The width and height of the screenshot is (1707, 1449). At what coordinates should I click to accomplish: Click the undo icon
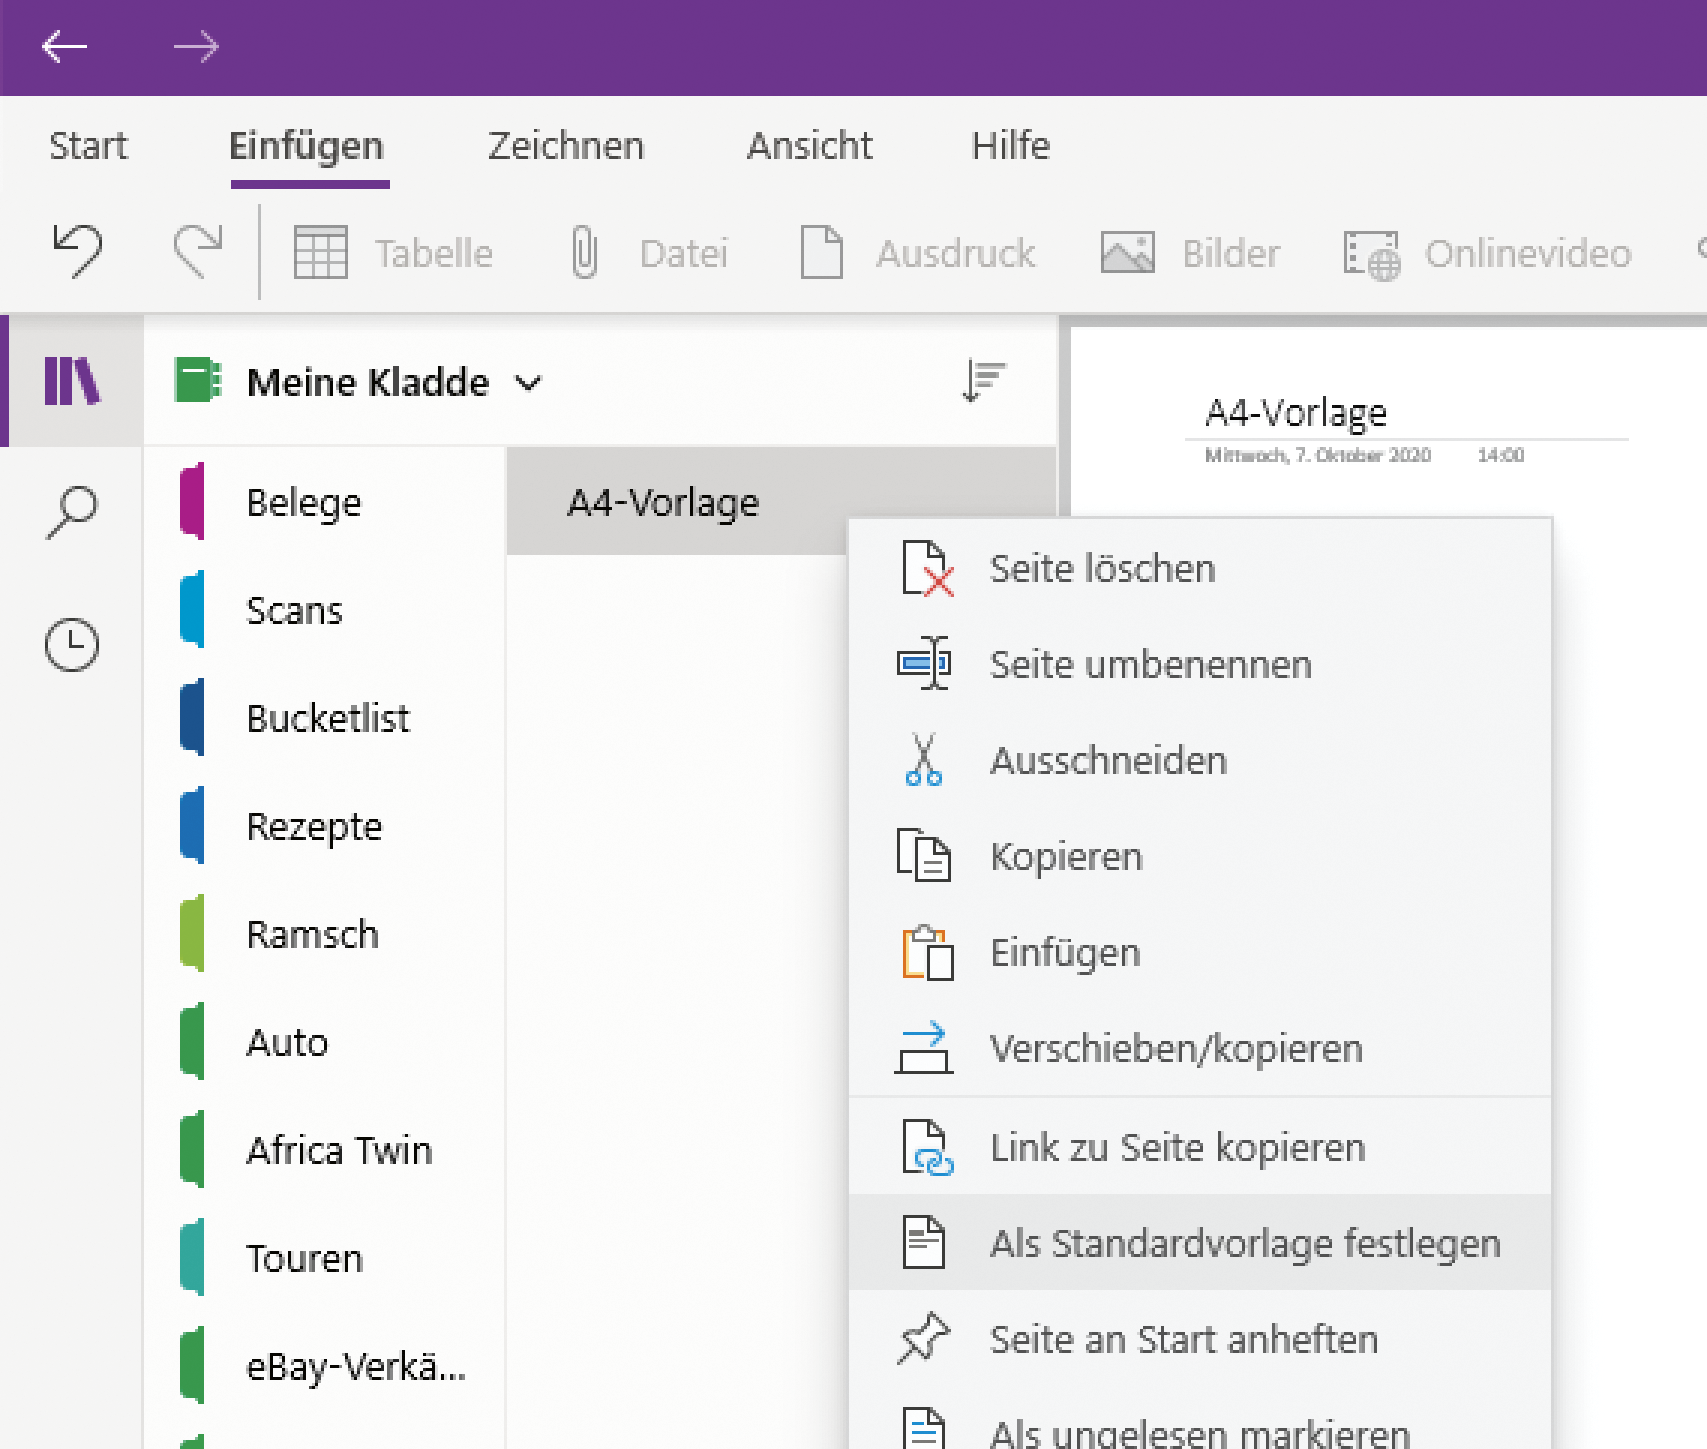click(x=77, y=250)
